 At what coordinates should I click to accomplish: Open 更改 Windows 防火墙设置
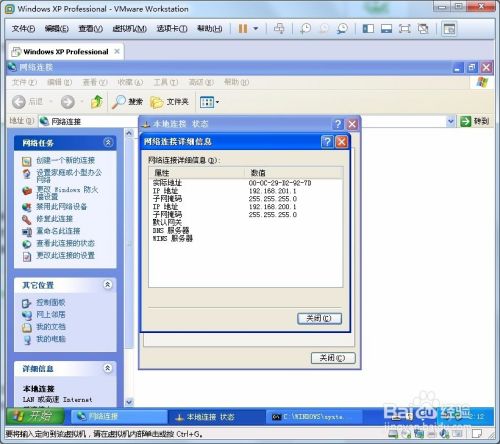(x=67, y=193)
